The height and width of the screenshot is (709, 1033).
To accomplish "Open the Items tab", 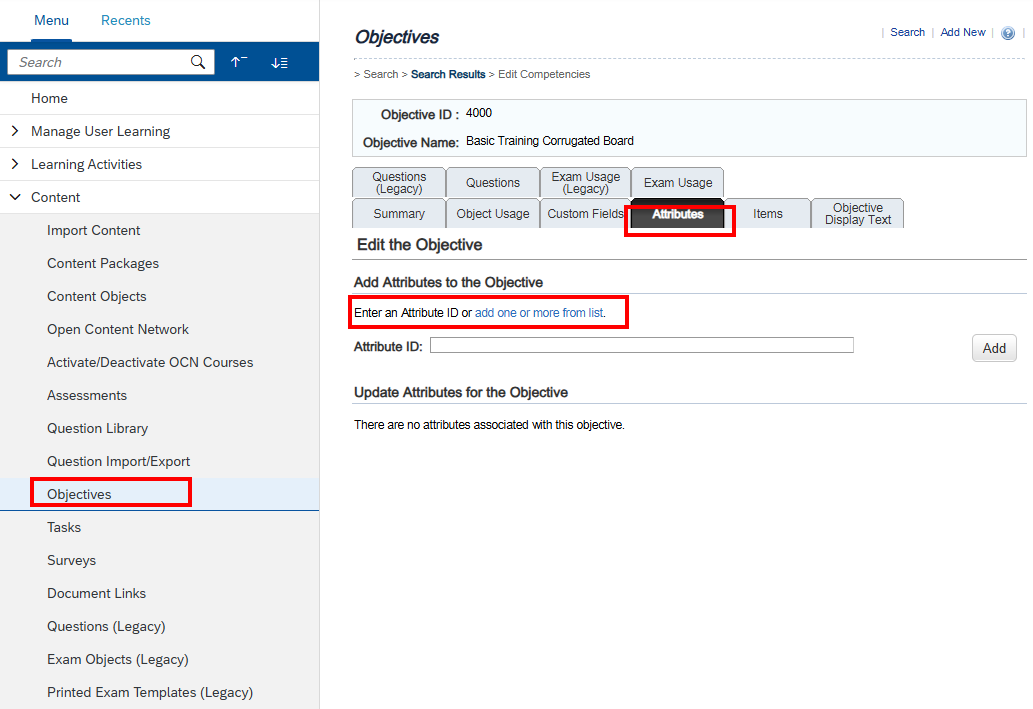I will (767, 214).
